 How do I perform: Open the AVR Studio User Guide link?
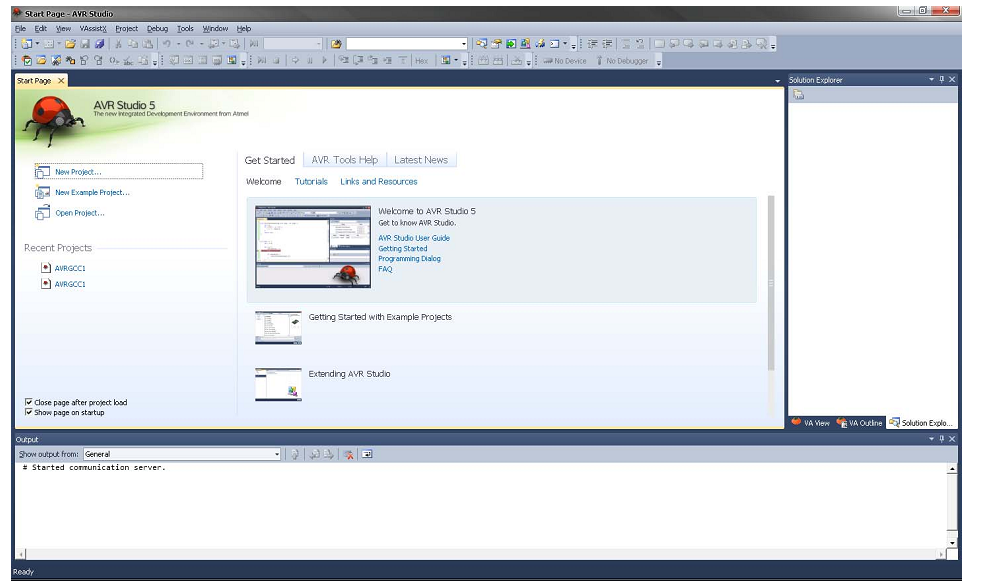414,238
